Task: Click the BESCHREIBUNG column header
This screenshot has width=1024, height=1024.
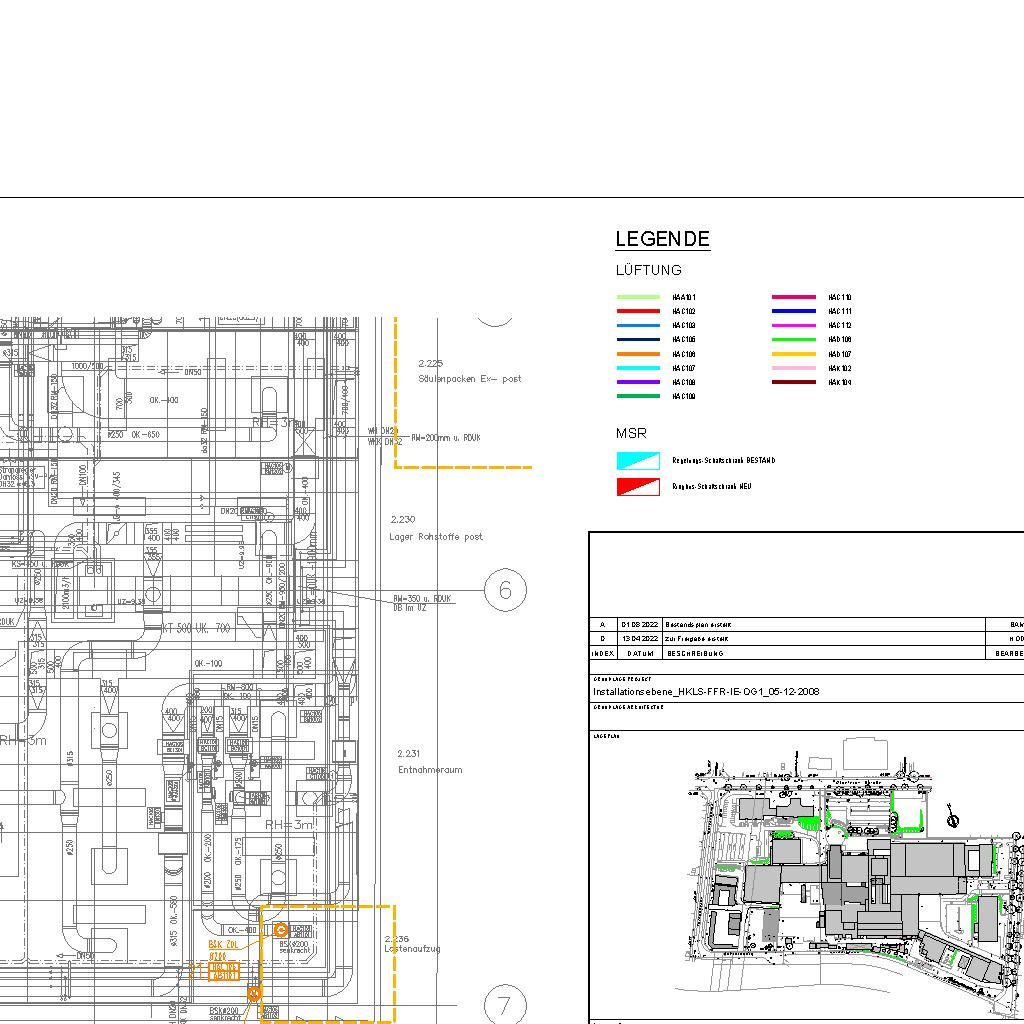Action: click(x=694, y=653)
